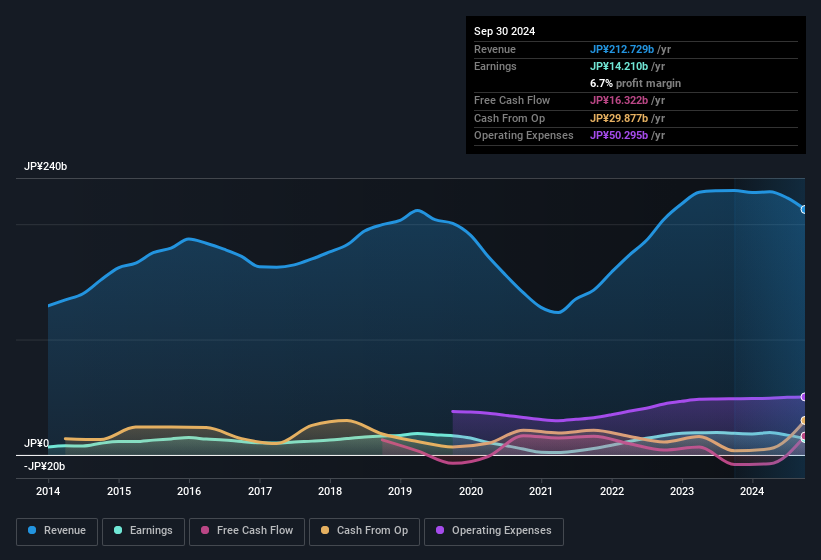Screen dimensions: 821x560
Task: Click the JP¥50.295b operating expenses value
Action: (x=619, y=135)
